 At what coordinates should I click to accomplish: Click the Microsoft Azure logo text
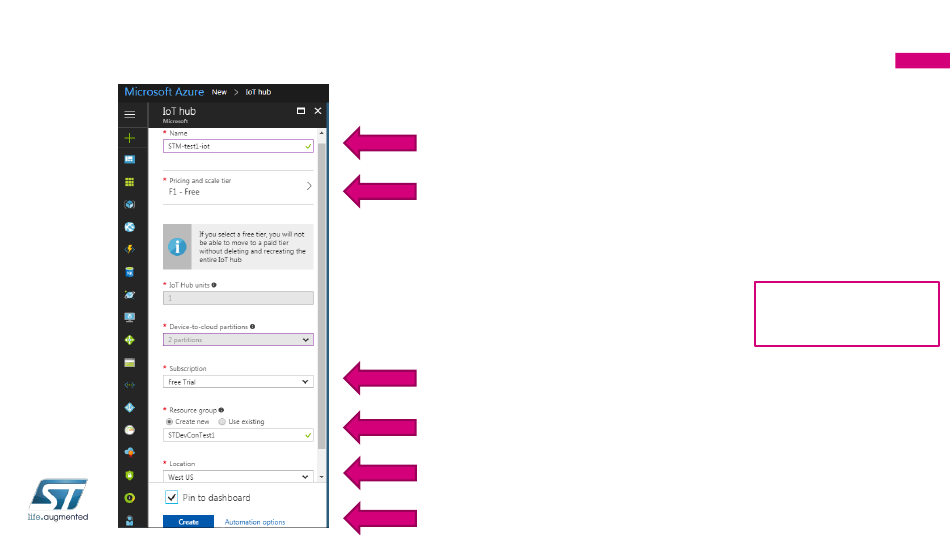[164, 92]
